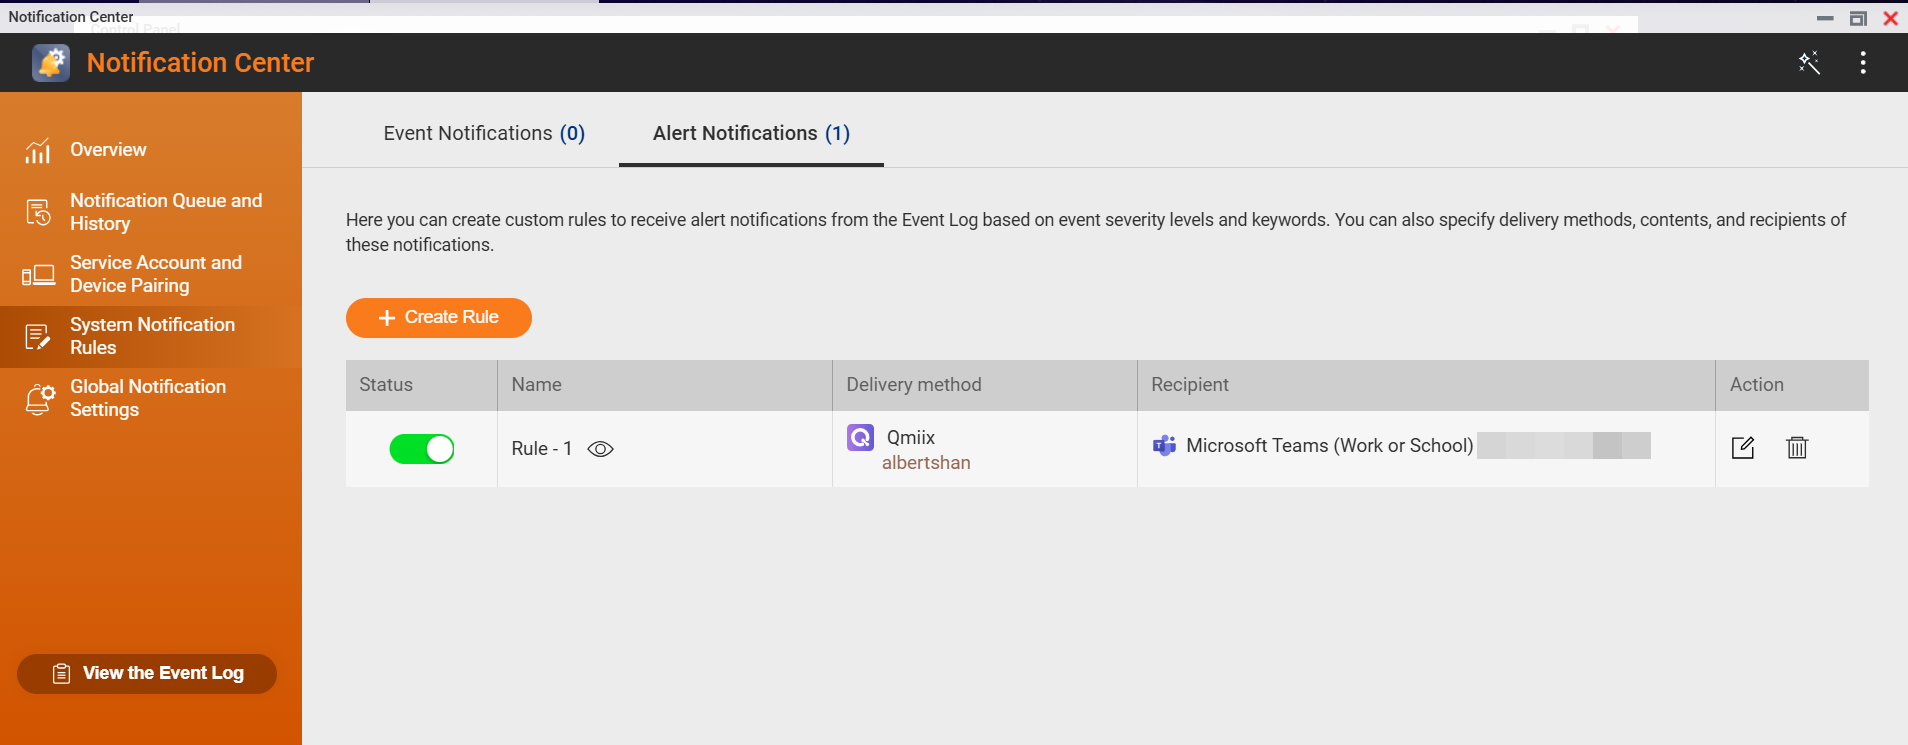The image size is (1908, 745).
Task: Click the Notification Center bell logo
Action: click(51, 63)
